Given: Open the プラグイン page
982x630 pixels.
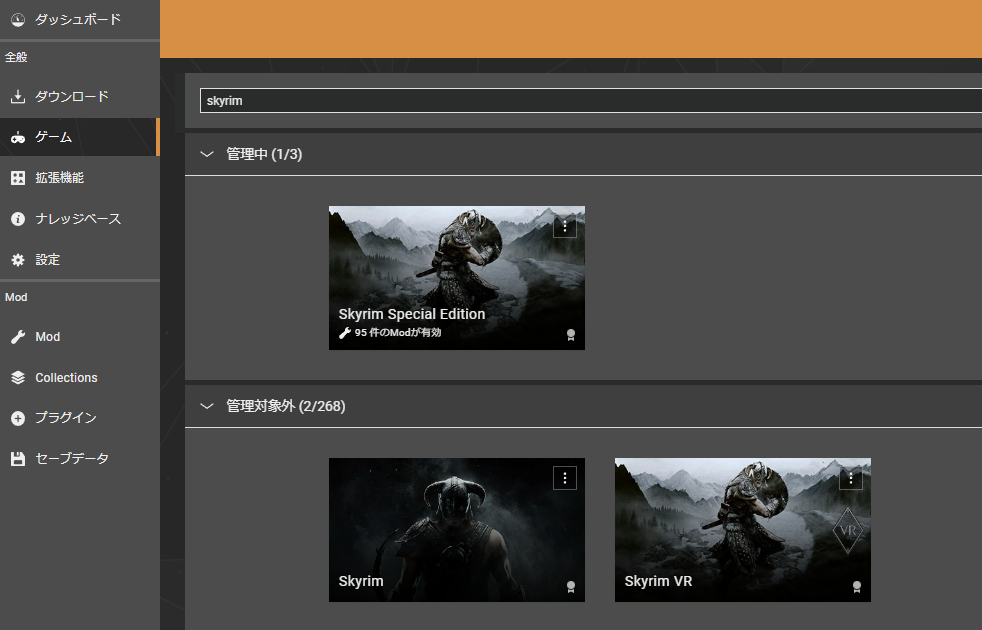Looking at the screenshot, I should [x=80, y=418].
